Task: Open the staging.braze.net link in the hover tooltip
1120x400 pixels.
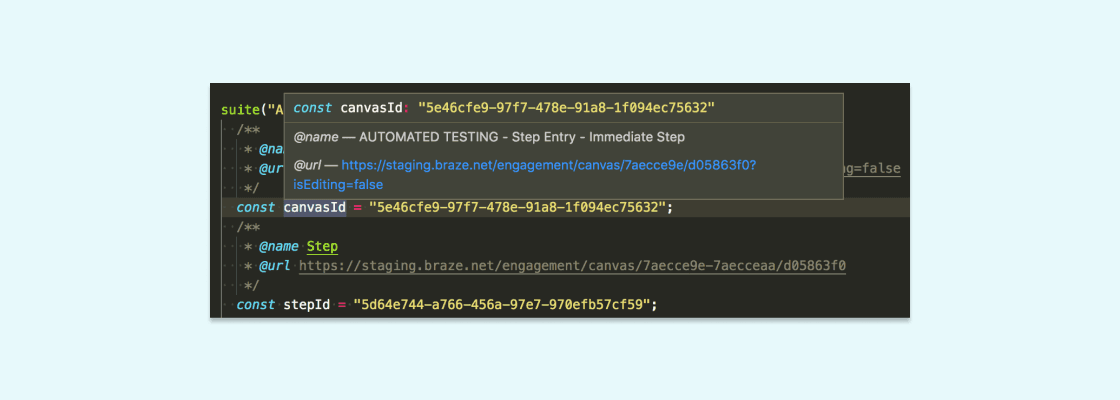Action: [x=548, y=164]
